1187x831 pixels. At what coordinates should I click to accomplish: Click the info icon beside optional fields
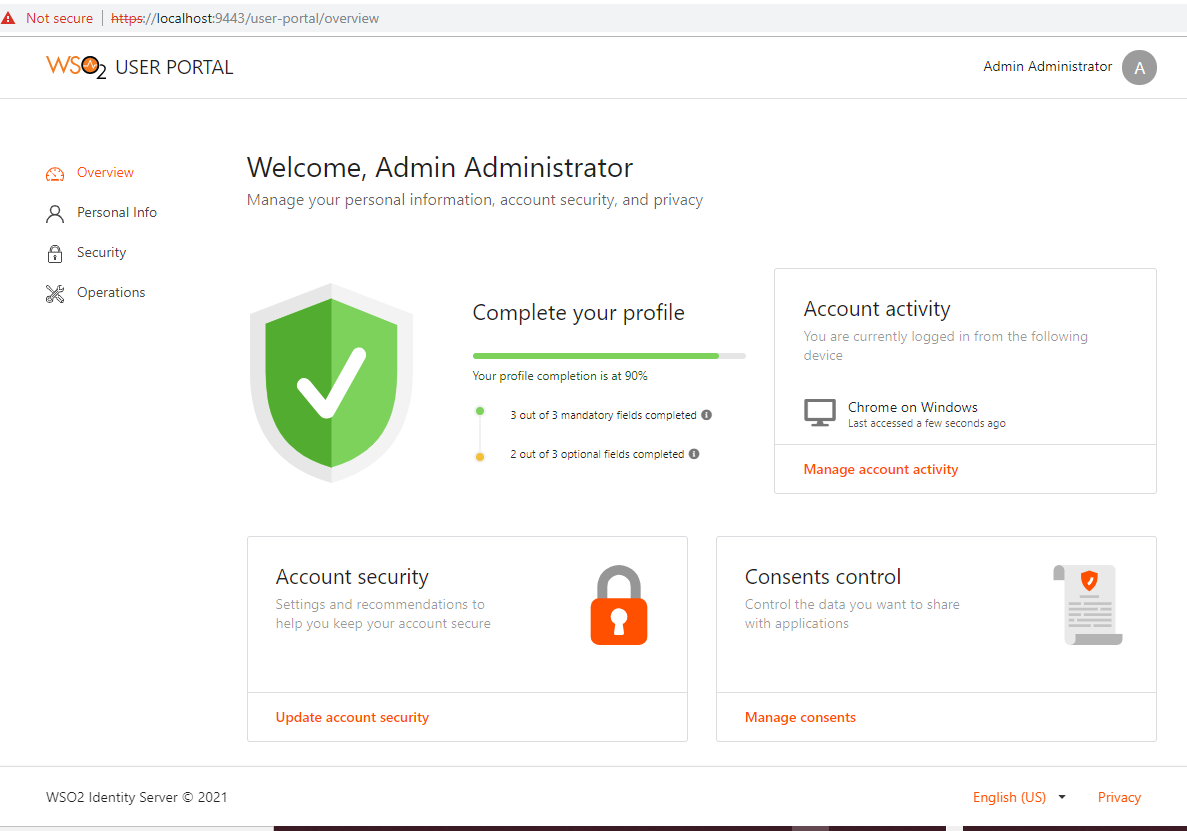(694, 454)
